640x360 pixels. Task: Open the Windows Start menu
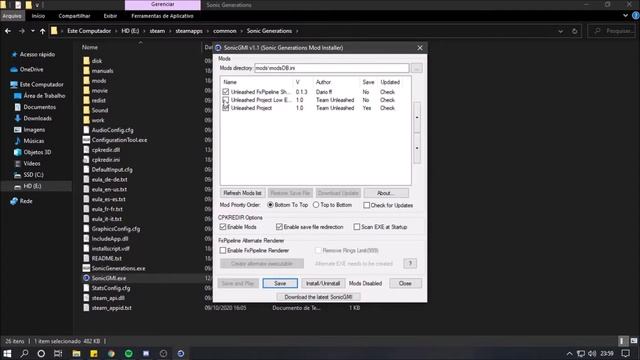[7, 353]
